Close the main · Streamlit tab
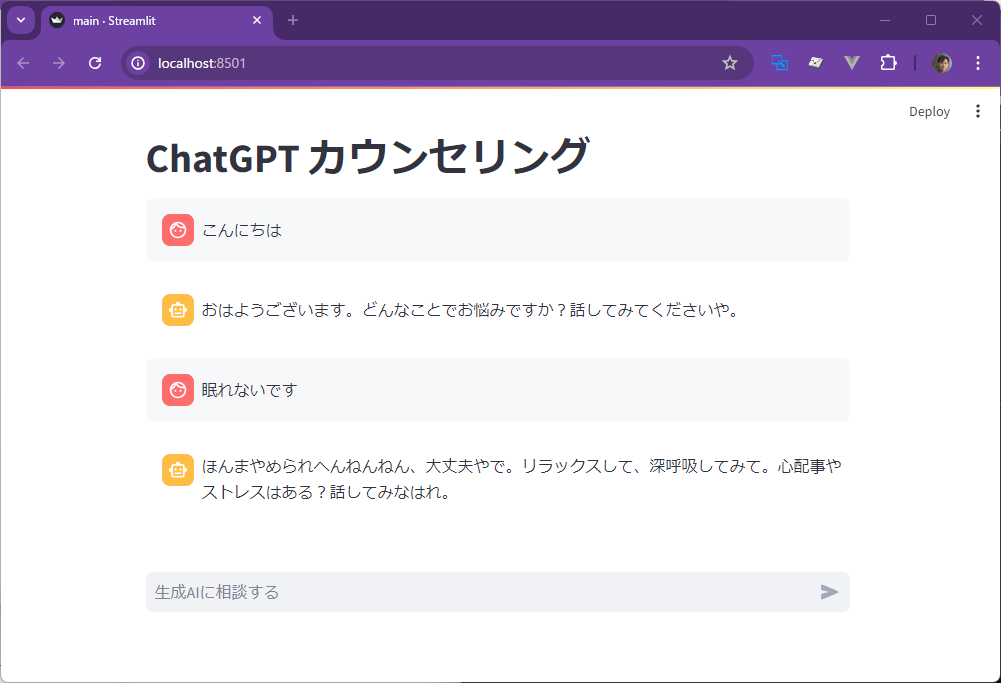The image size is (1001, 683). coord(257,20)
